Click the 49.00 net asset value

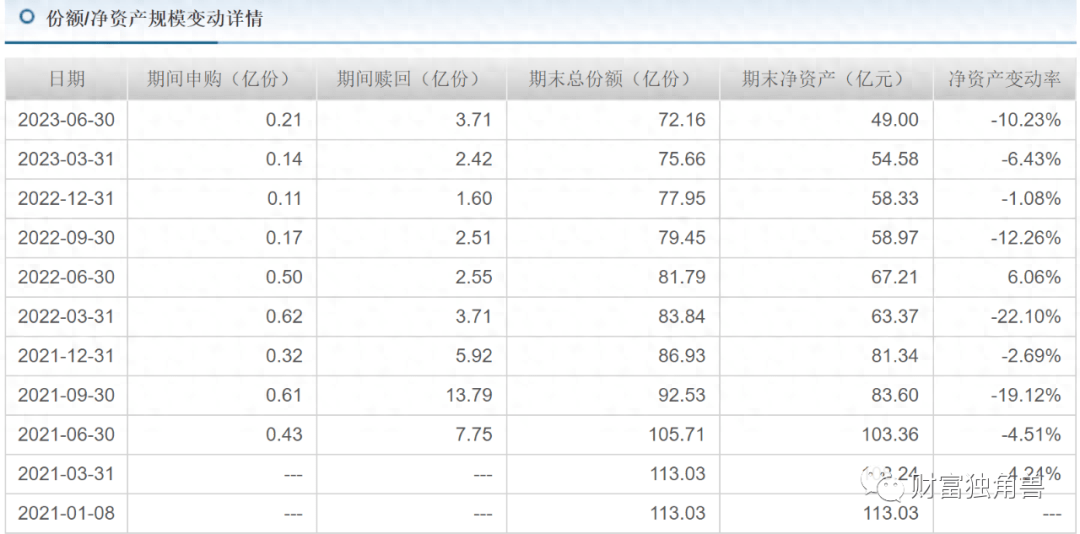point(894,120)
